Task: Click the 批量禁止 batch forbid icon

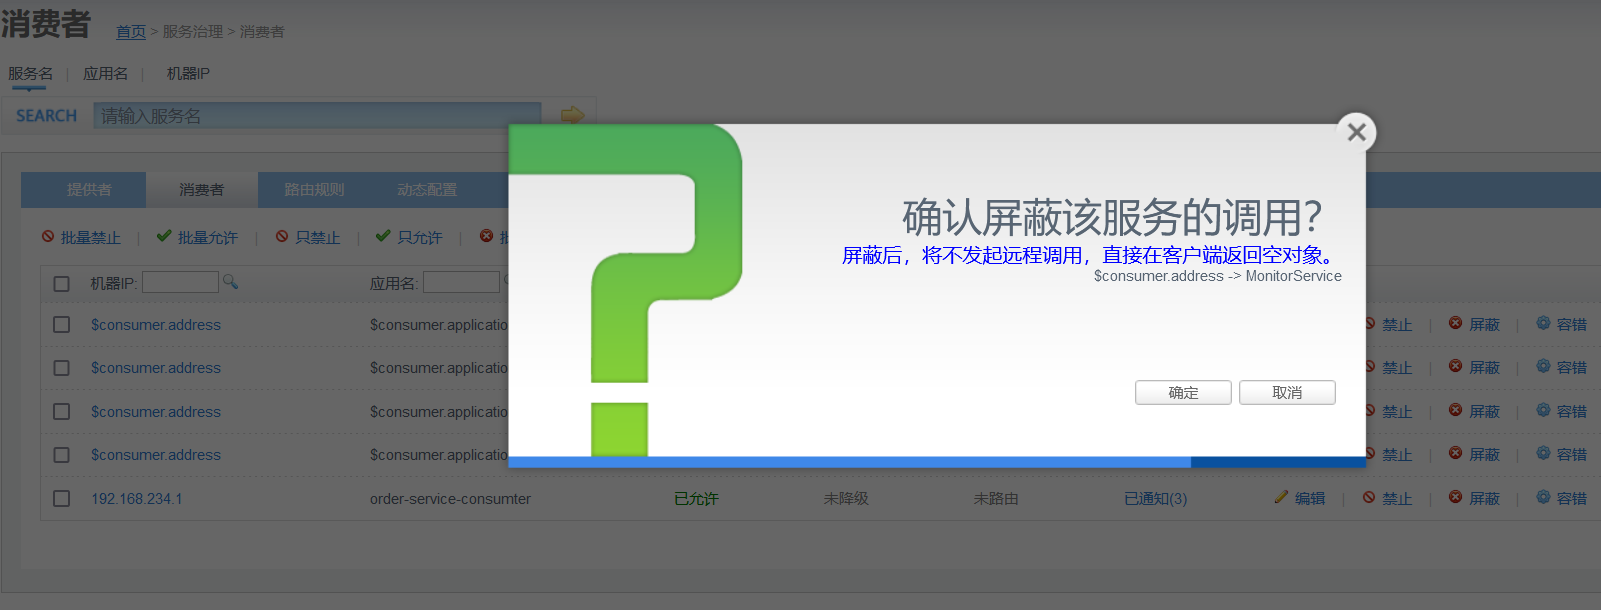Action: [48, 237]
